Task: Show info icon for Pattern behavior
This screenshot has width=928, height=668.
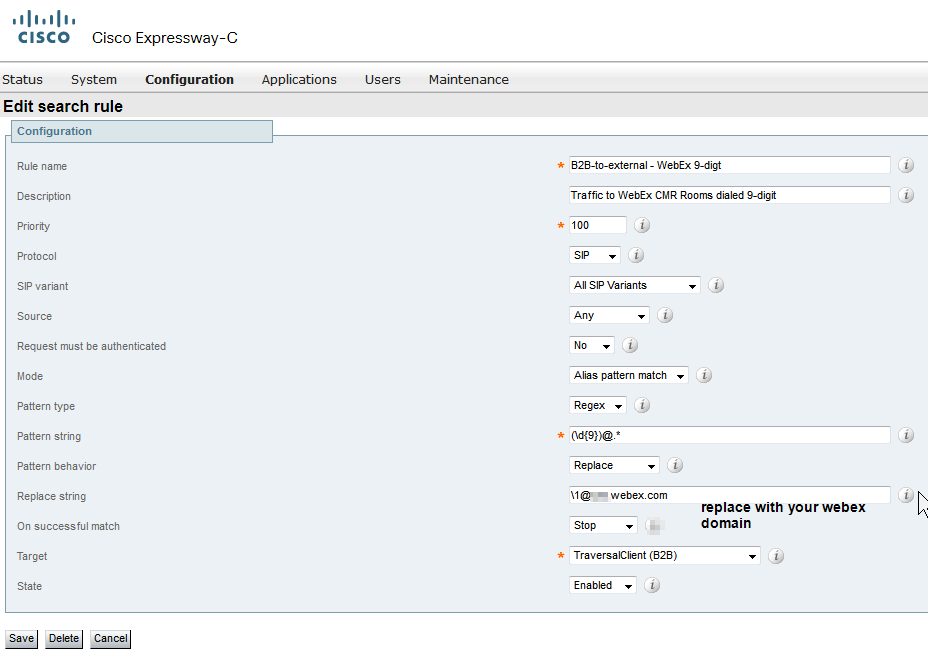Action: 675,465
